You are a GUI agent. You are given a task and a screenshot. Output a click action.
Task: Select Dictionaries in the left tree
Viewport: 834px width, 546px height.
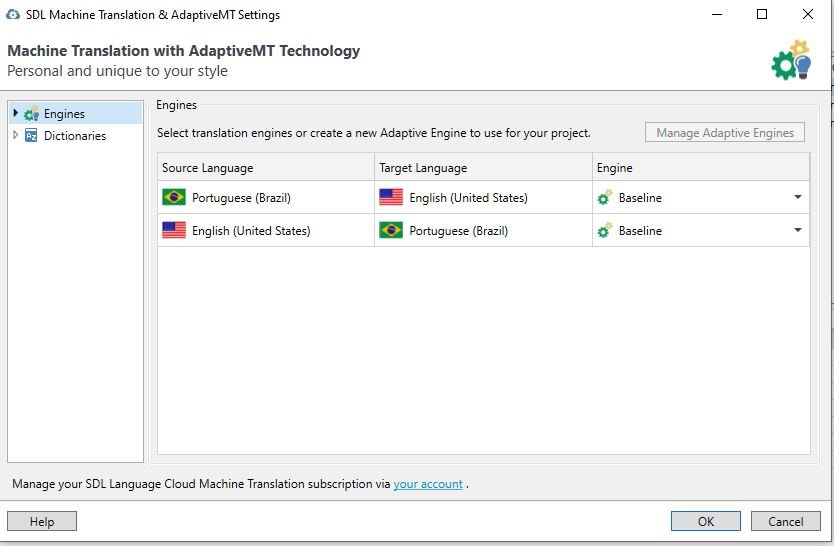coord(75,136)
